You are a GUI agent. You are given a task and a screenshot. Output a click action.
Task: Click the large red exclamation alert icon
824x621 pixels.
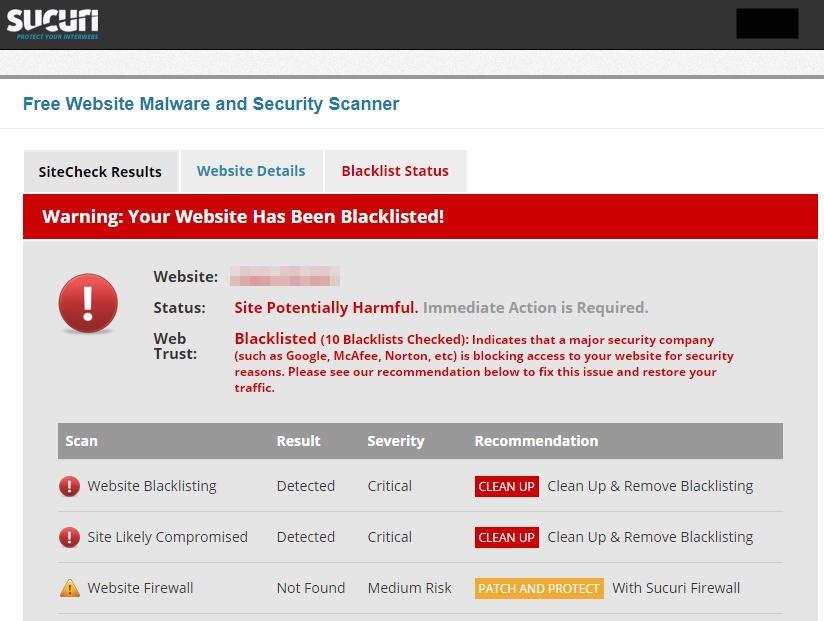coord(88,303)
